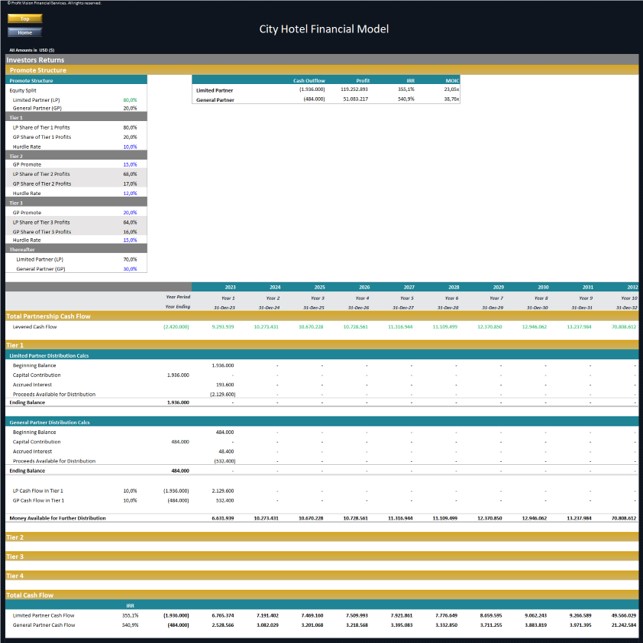Screen dimensions: 643x643
Task: Click Limited Partner Distribution Calcs section header
Action: [x=322, y=355]
